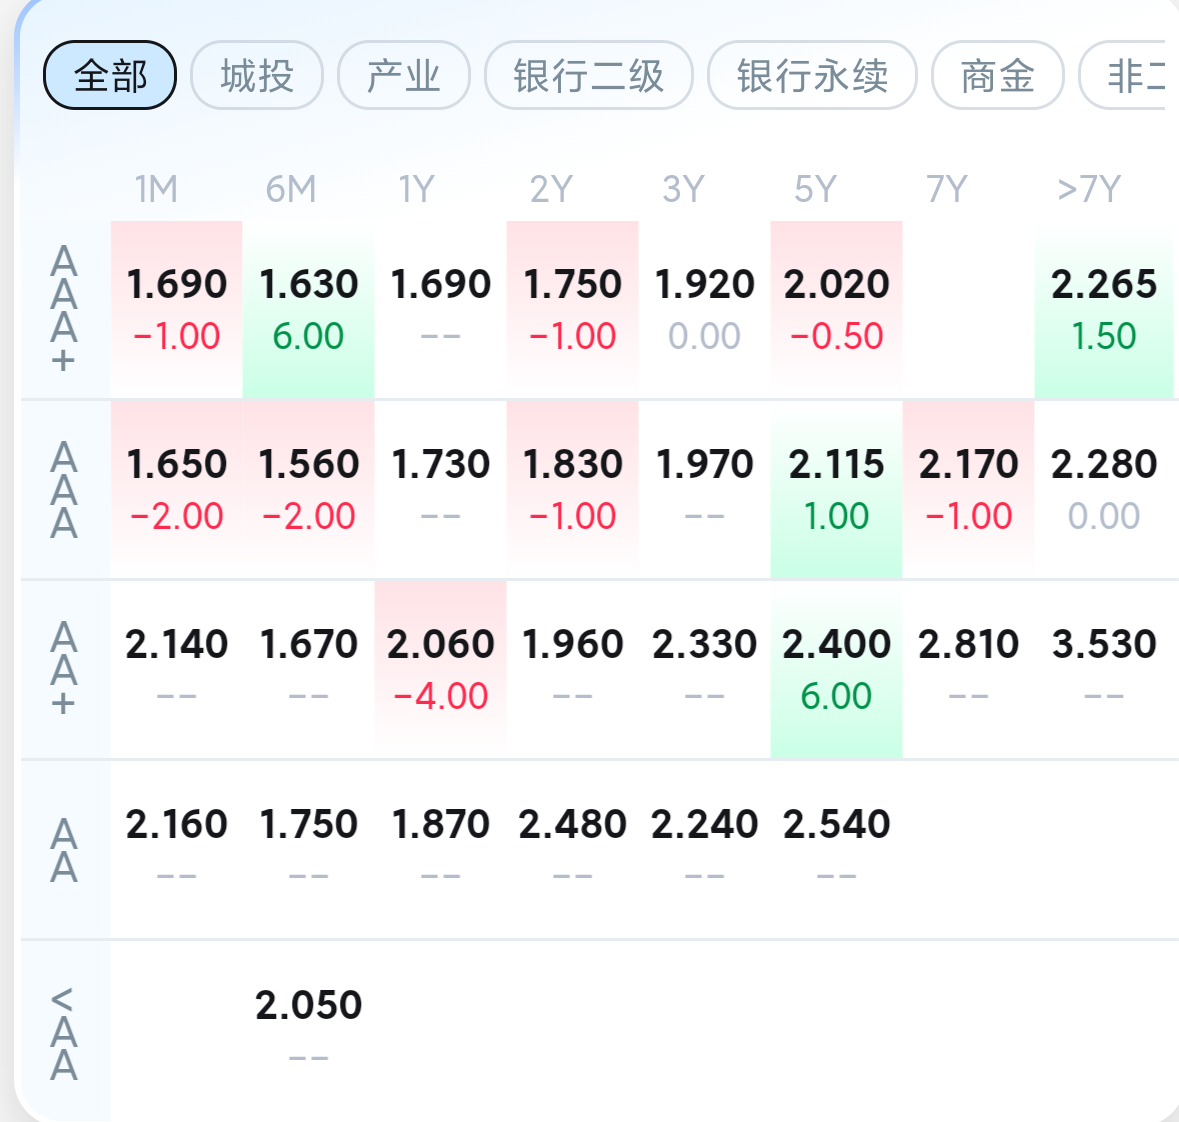Select the AAA+ >7Y cell 2.265
Viewport: 1179px width, 1122px height.
pyautogui.click(x=1104, y=308)
